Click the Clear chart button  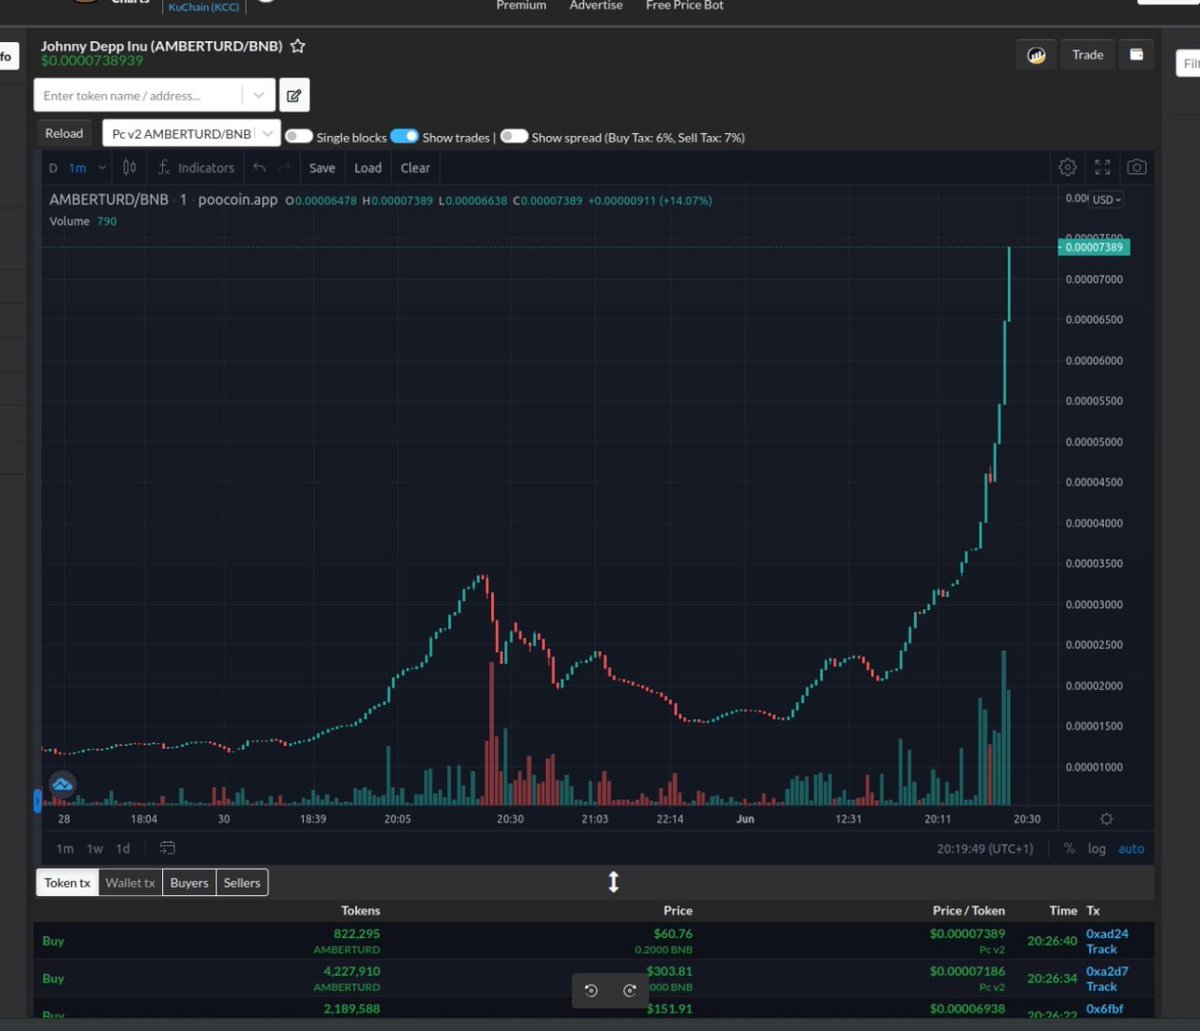click(x=415, y=168)
